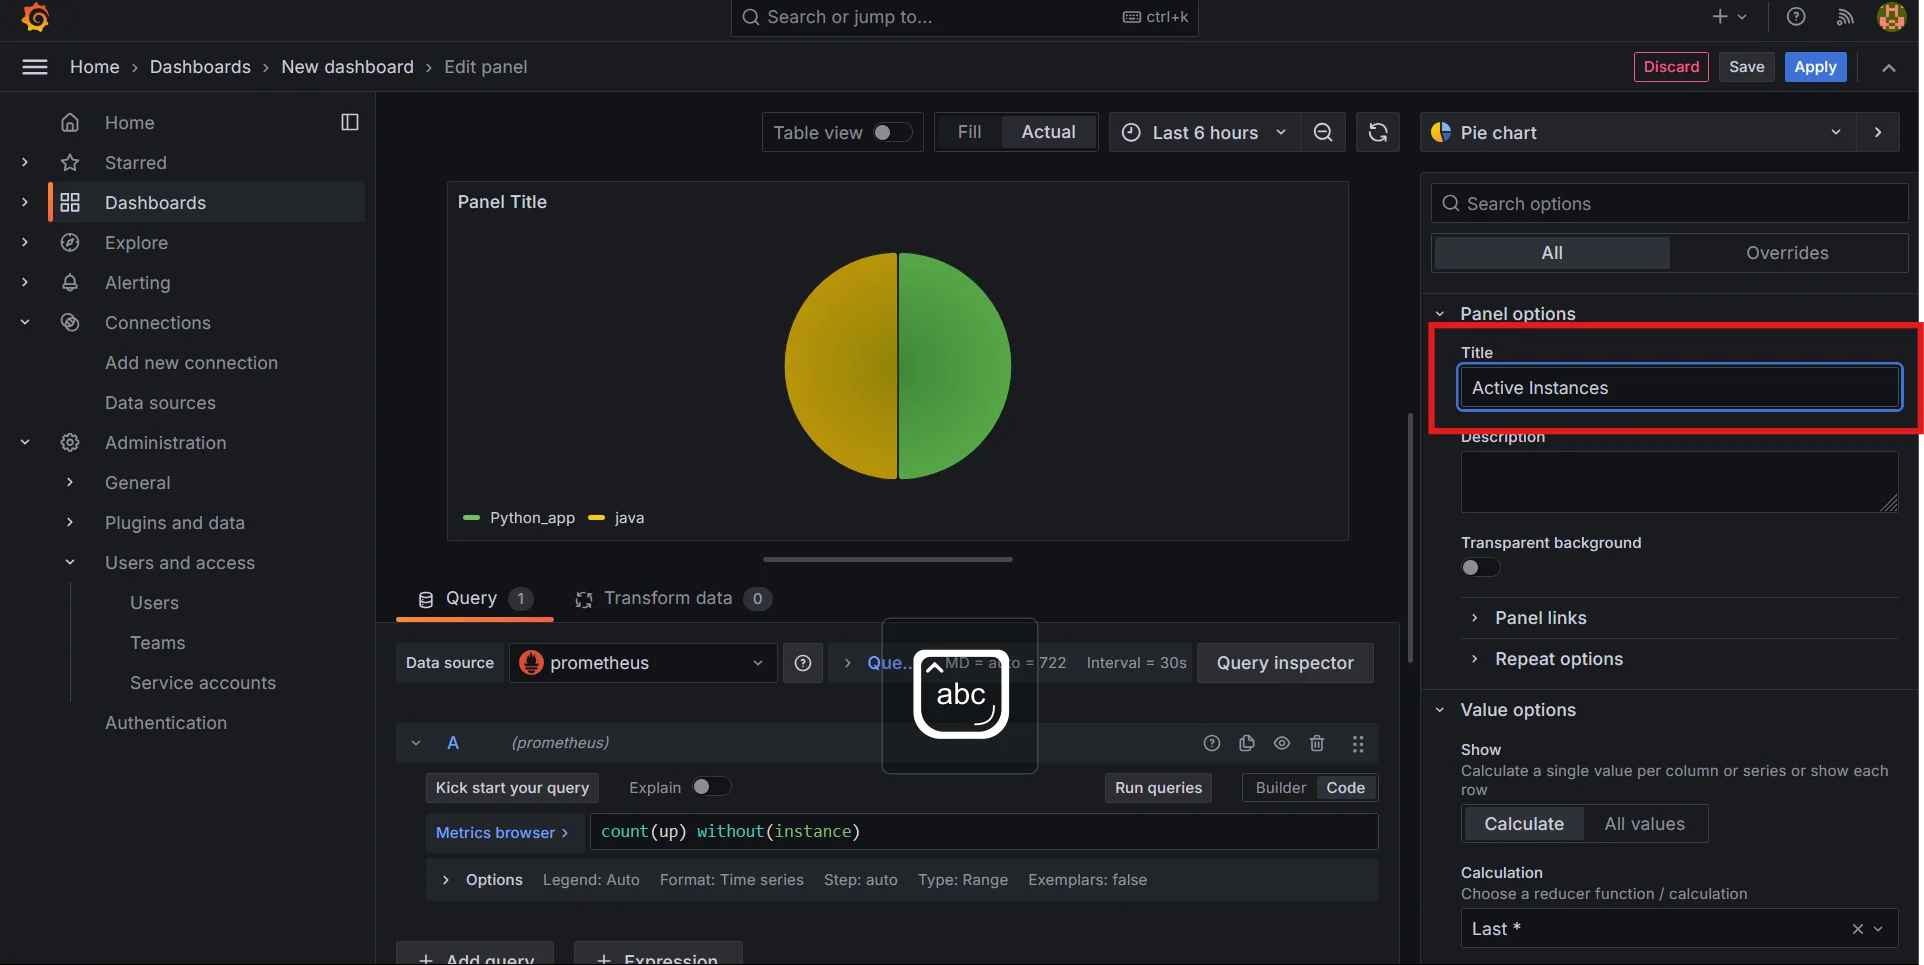Open the news feed icon in top bar
The image size is (1924, 965).
1845,17
